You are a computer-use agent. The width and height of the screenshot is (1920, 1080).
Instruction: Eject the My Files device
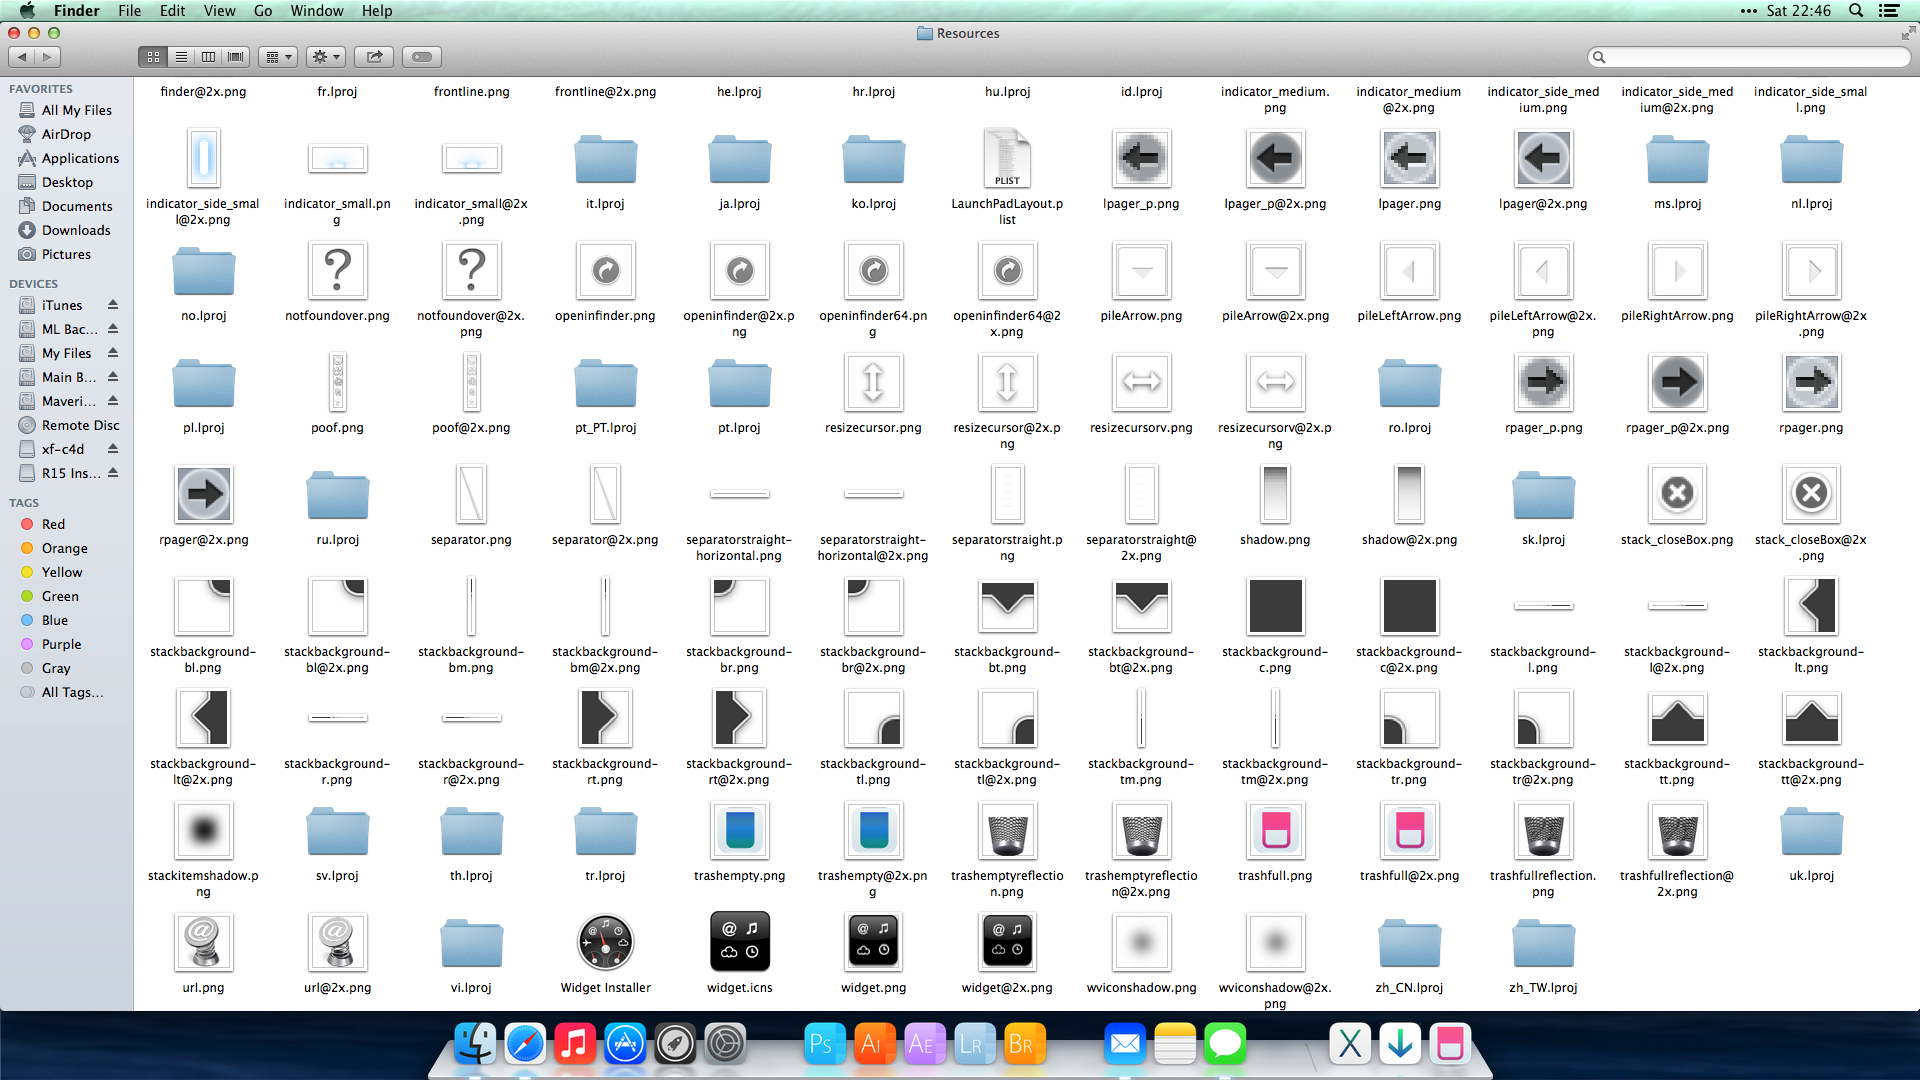(x=113, y=353)
